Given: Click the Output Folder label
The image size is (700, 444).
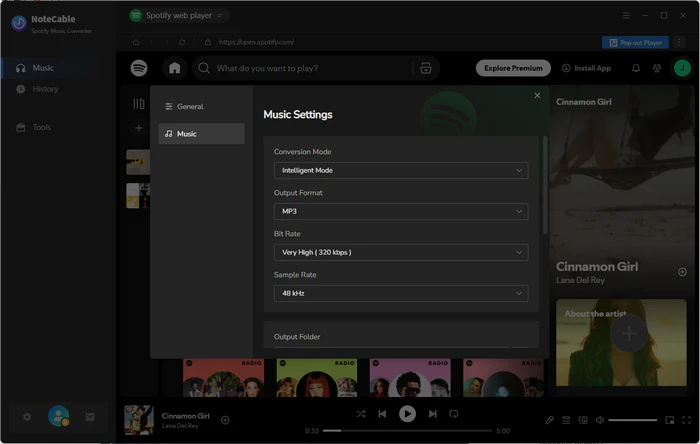Looking at the screenshot, I should [297, 336].
